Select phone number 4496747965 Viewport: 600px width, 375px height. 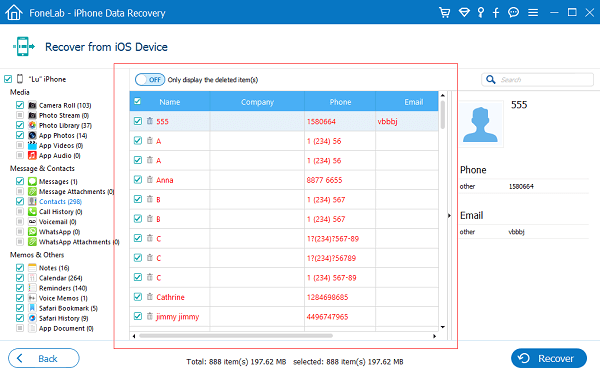[327, 316]
